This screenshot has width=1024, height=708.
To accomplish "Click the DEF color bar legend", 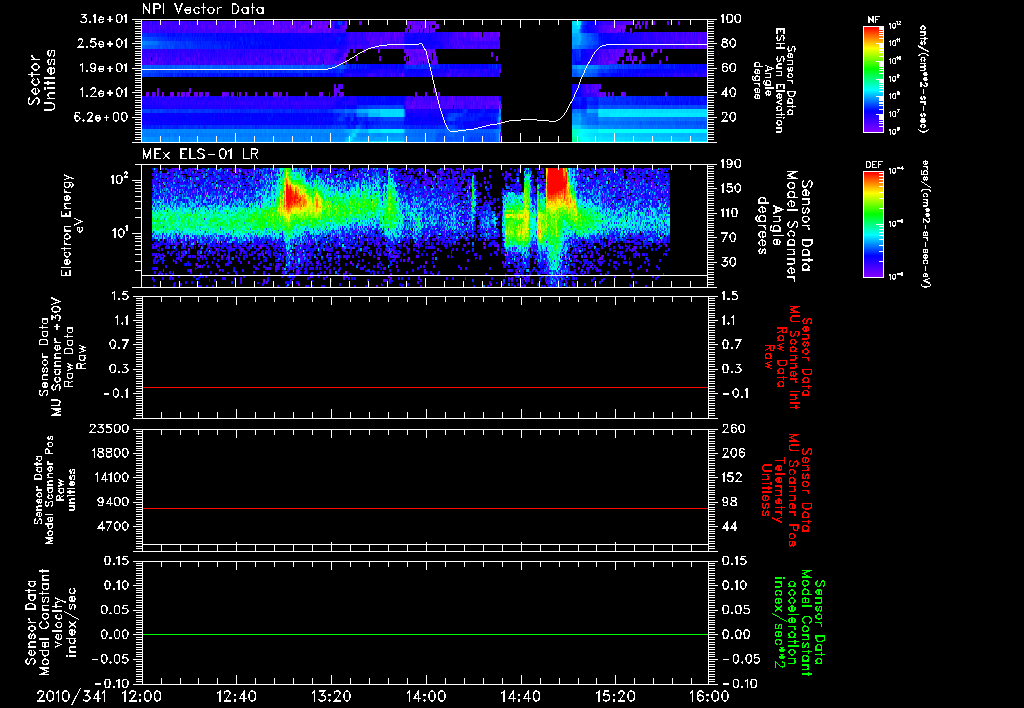I will (874, 223).
